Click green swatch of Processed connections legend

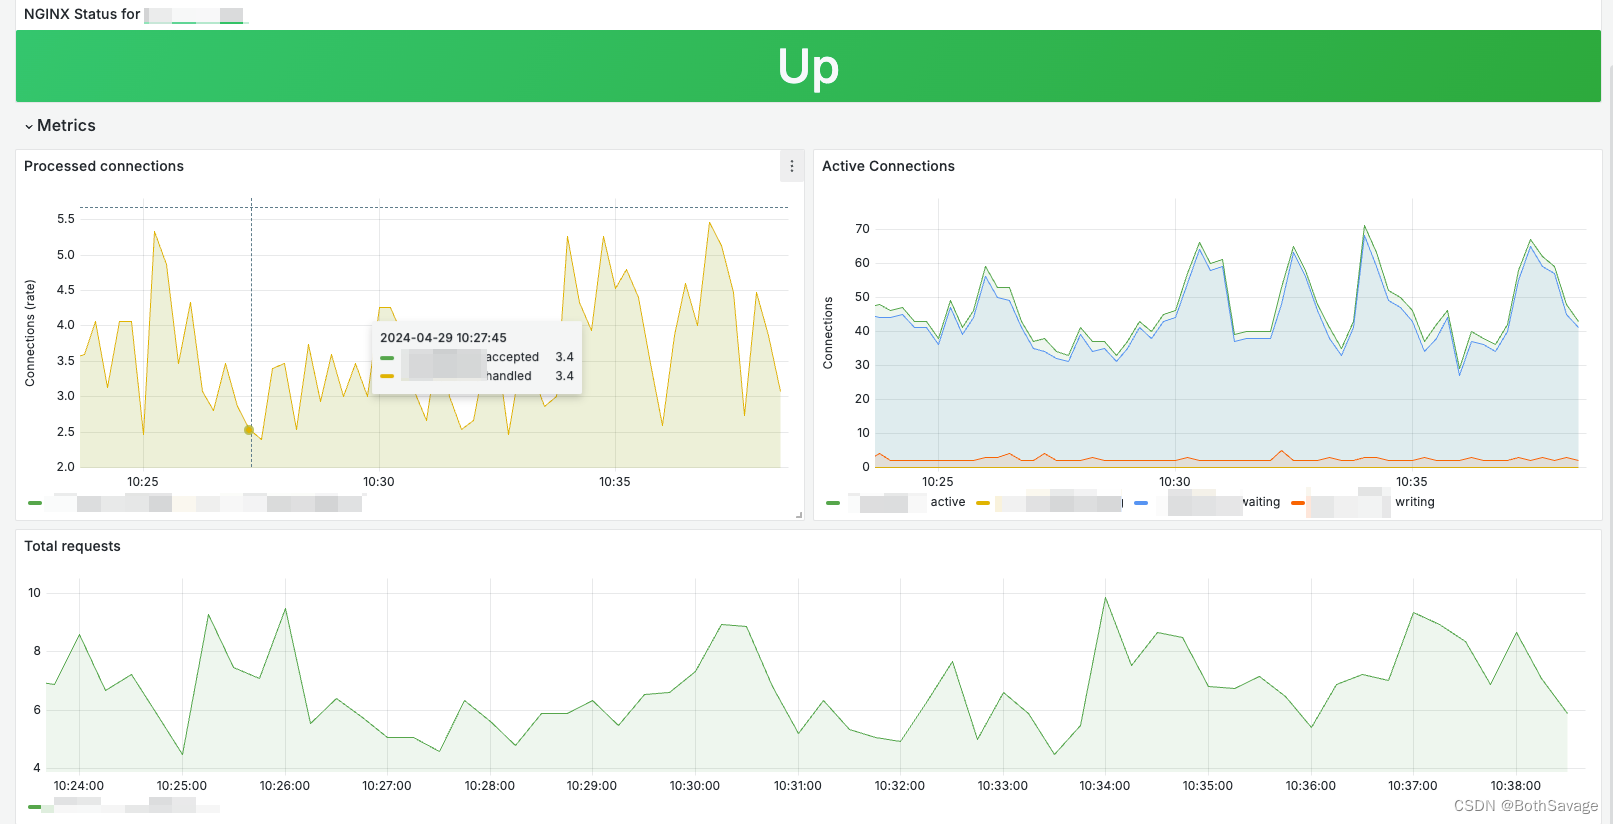(x=35, y=503)
